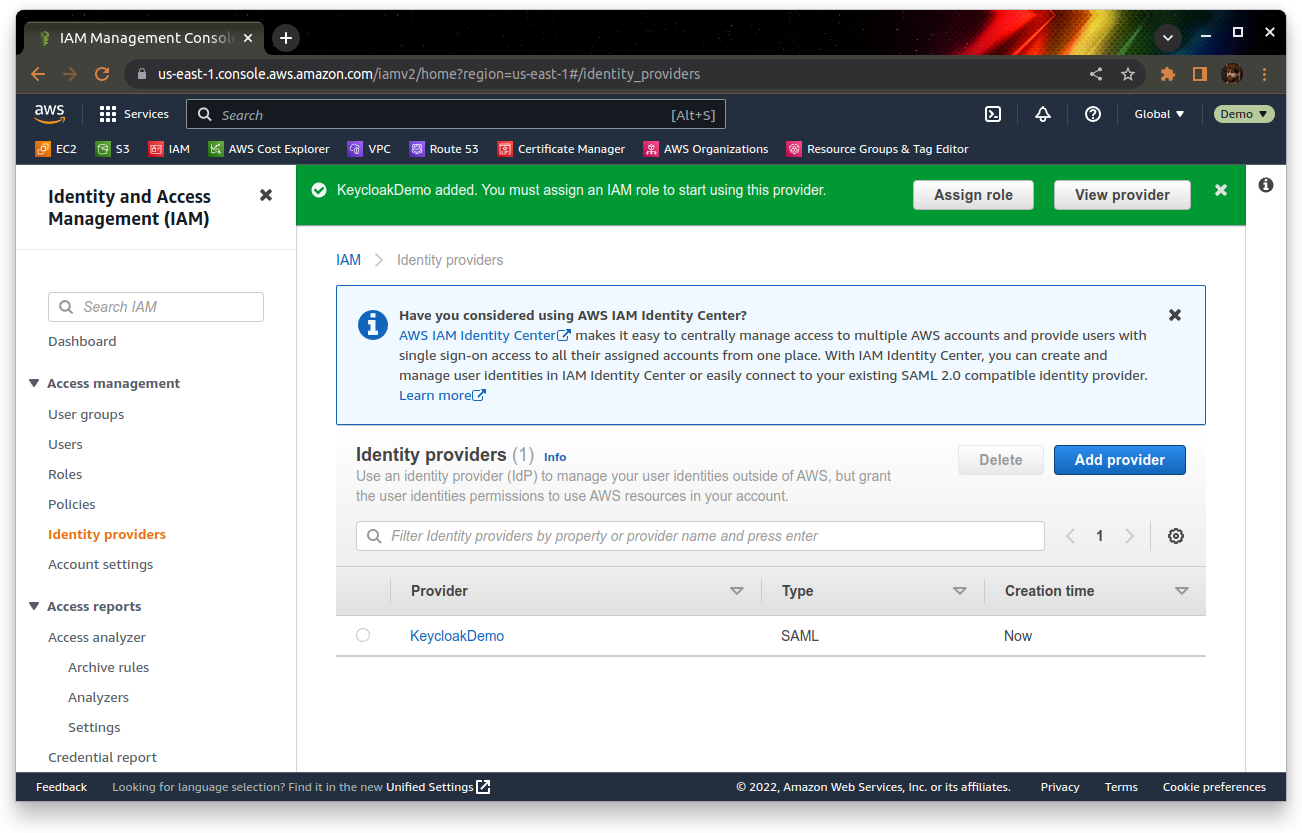Click the browser back arrow
This screenshot has height=833, width=1302.
(38, 74)
